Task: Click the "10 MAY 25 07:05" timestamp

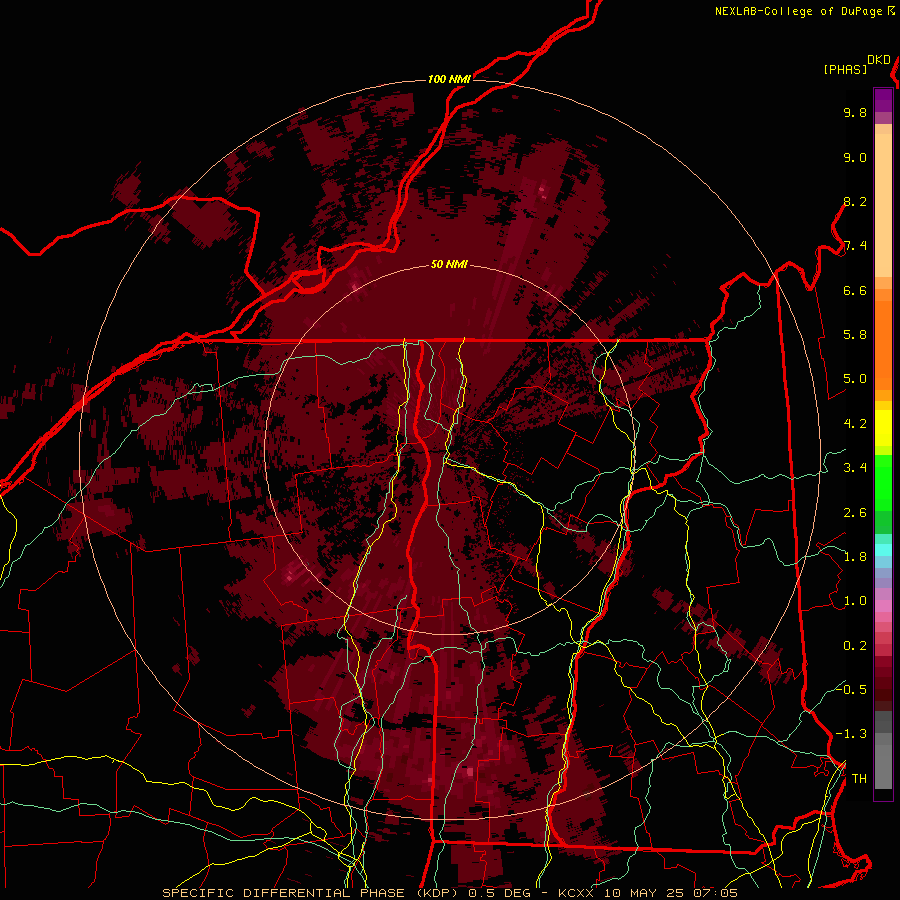Action: point(670,893)
